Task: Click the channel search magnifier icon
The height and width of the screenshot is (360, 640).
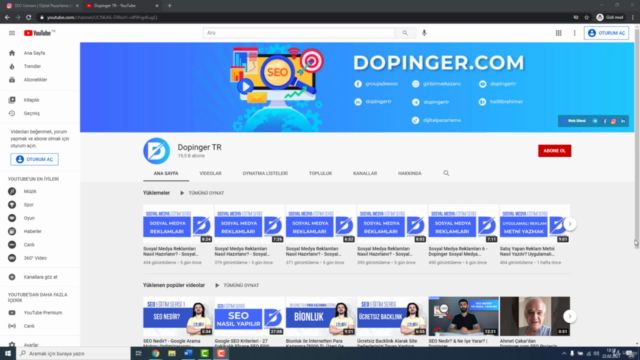Action: point(446,173)
